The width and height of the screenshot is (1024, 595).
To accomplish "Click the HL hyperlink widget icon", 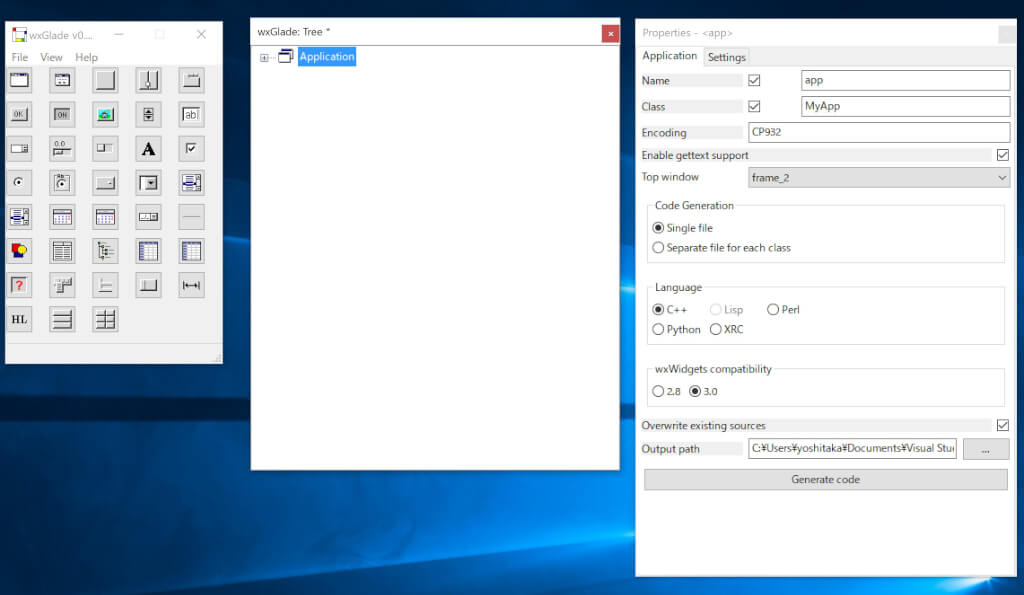I will 19,319.
